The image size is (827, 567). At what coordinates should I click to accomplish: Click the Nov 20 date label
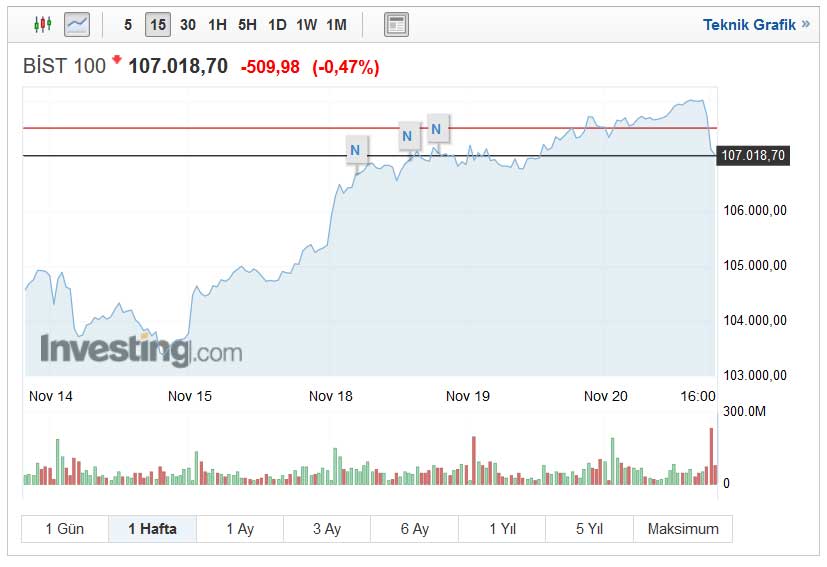coord(605,396)
